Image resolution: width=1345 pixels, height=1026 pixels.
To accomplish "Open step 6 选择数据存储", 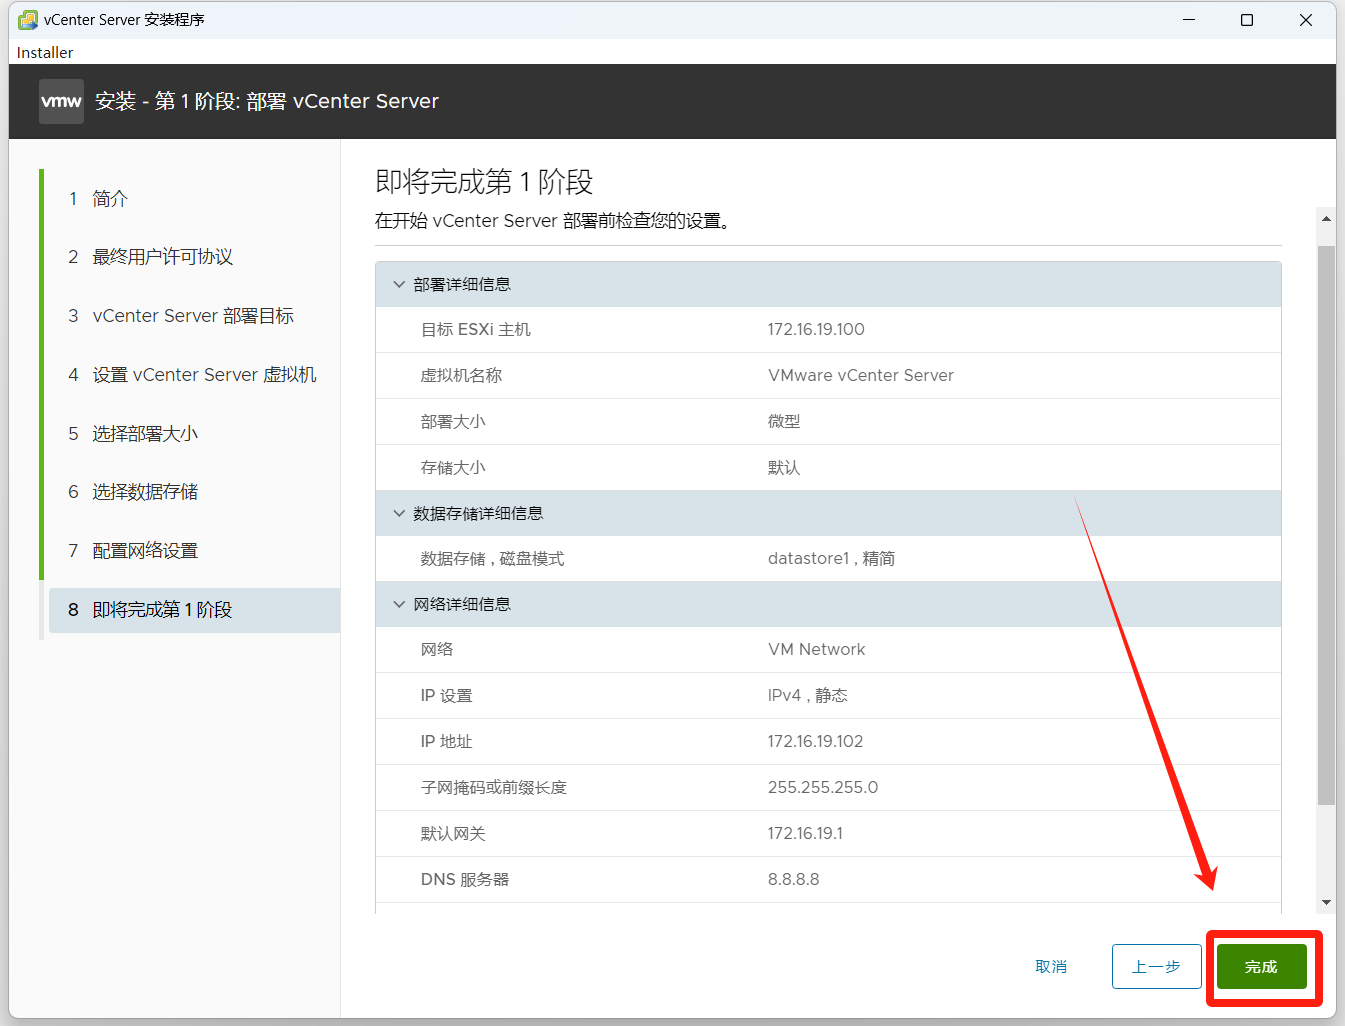I will [145, 492].
